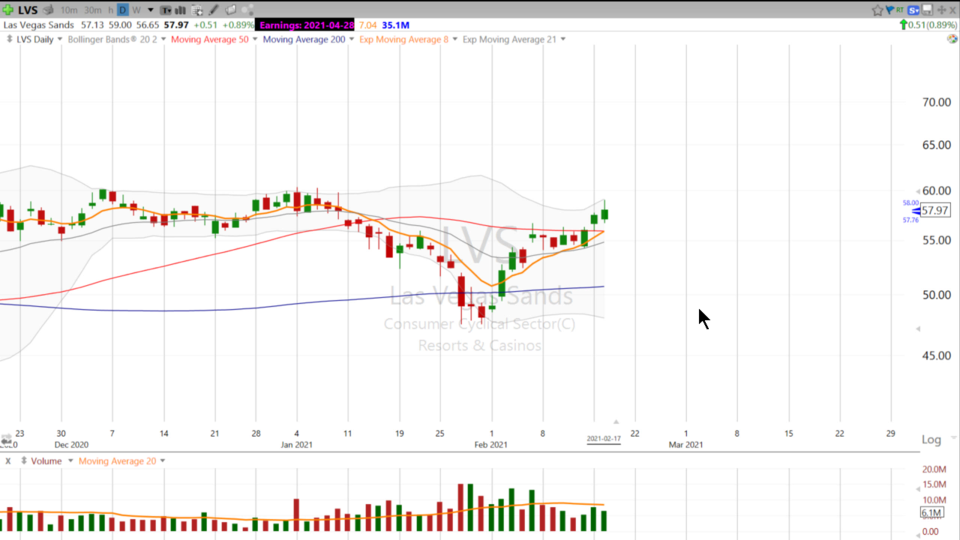Click the Las Vegas Sands company name
This screenshot has height=540, width=960.
click(39, 25)
